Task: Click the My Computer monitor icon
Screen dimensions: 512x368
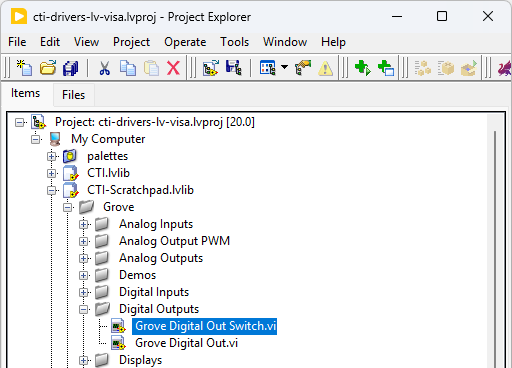Action: (x=55, y=139)
